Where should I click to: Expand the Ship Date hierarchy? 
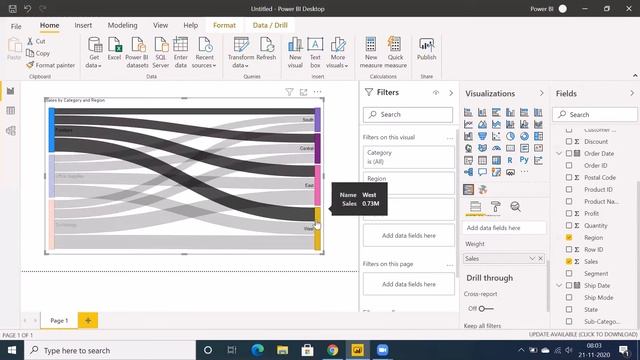coord(559,285)
